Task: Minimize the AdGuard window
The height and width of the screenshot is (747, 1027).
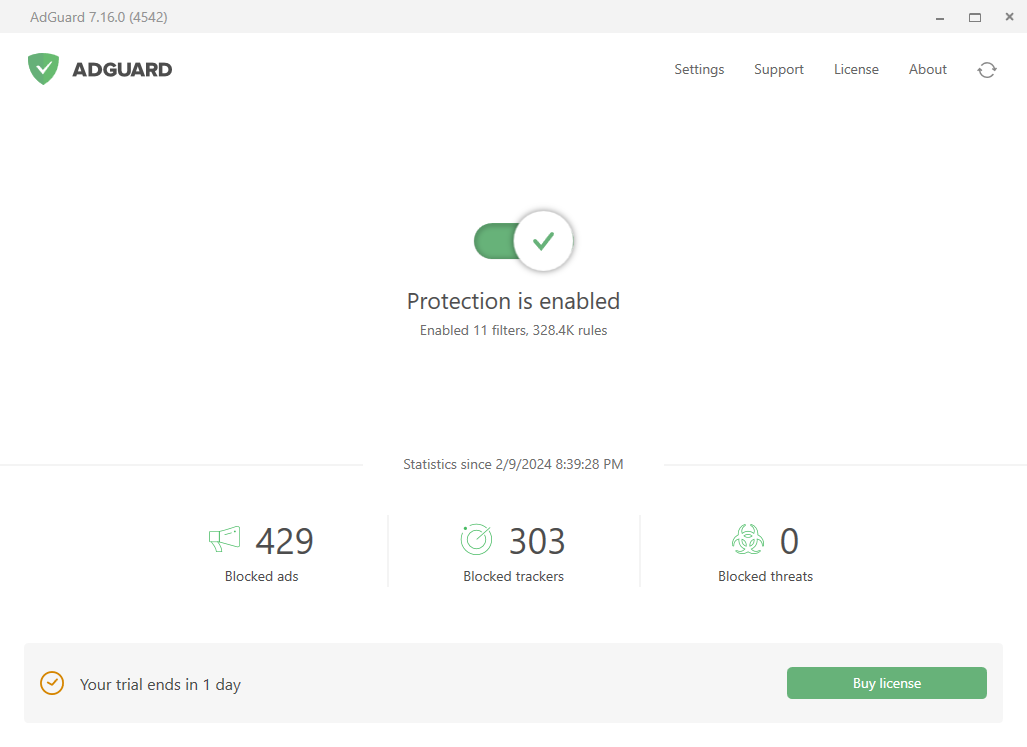Action: [940, 18]
